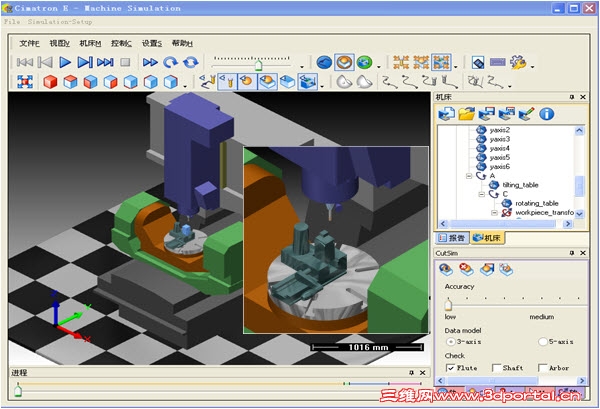Click the fast forward double-arrow icon
The height and width of the screenshot is (409, 600).
pos(150,62)
